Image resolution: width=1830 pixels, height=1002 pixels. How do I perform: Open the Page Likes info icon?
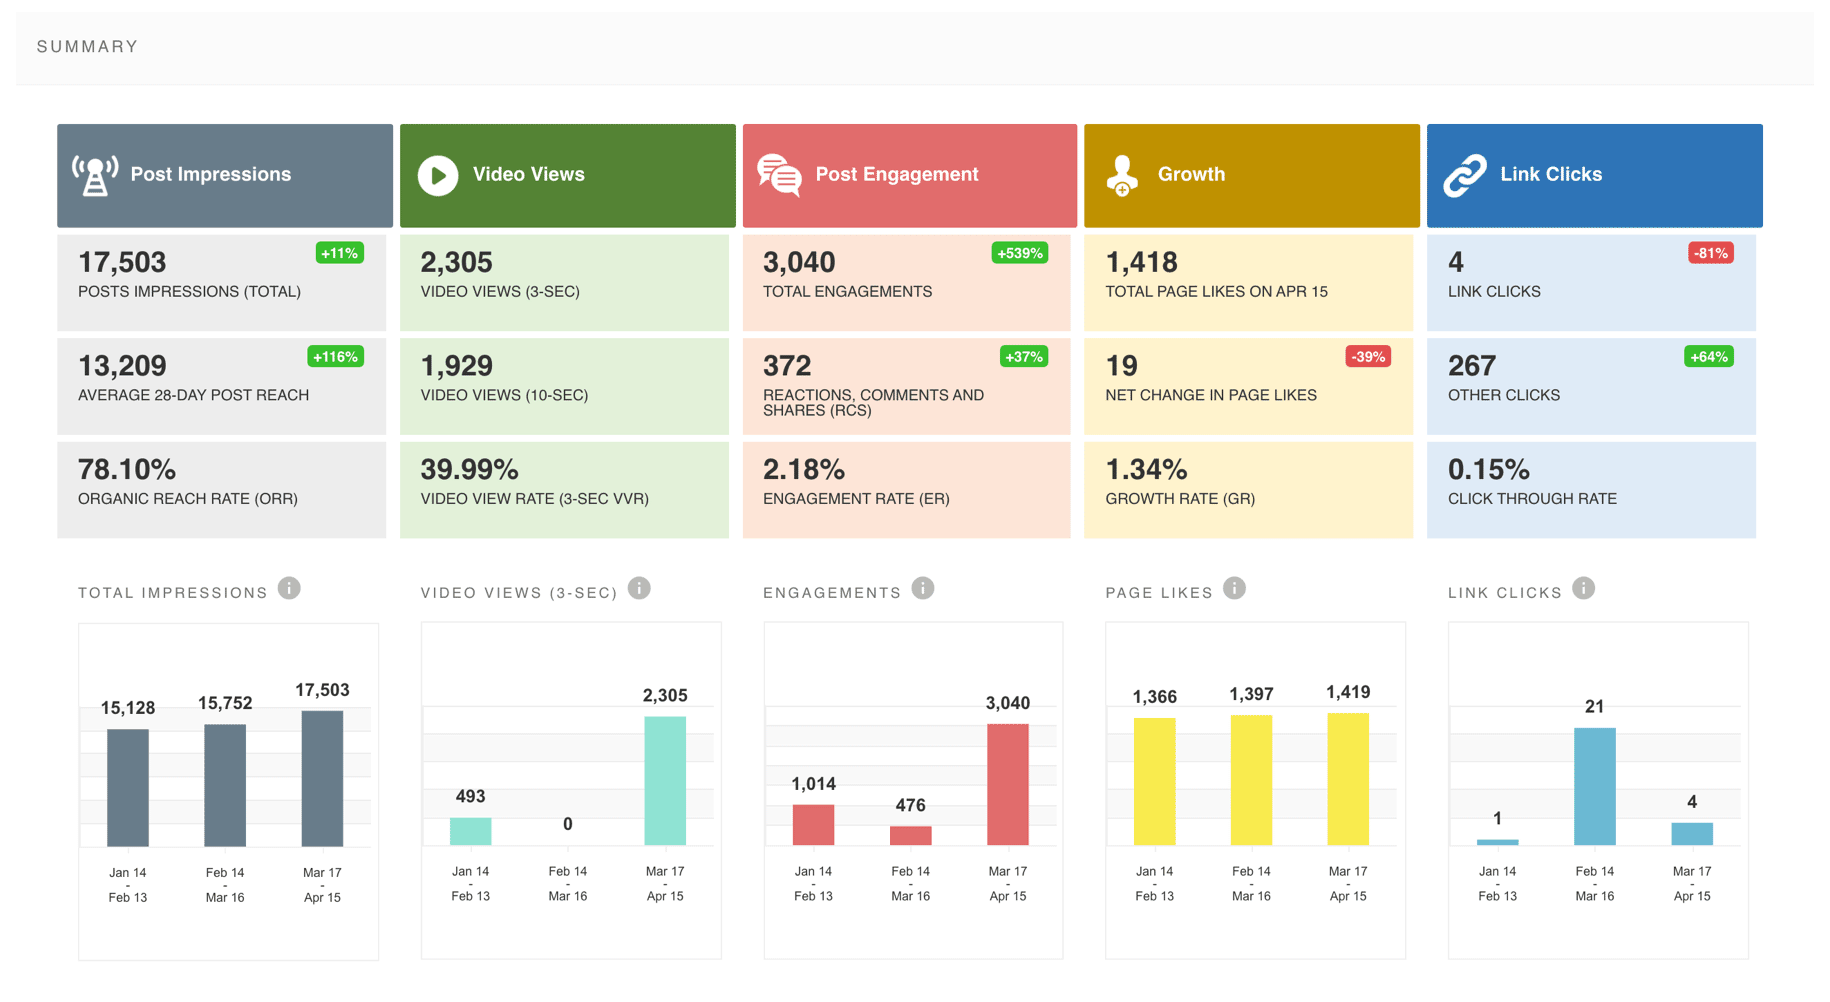click(1234, 588)
